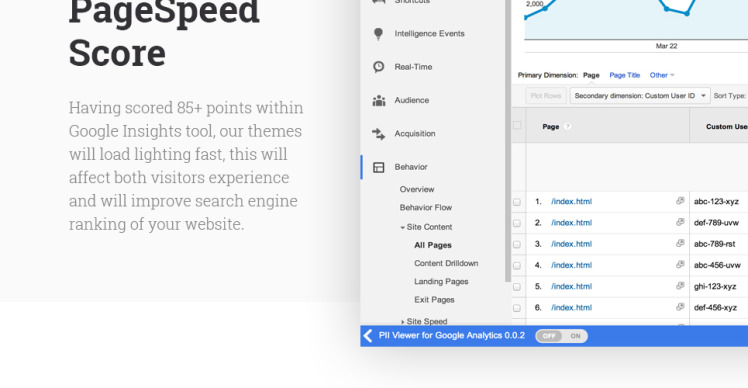This screenshot has width=748, height=388.
Task: Select Behavior in the sidebar
Action: (411, 167)
